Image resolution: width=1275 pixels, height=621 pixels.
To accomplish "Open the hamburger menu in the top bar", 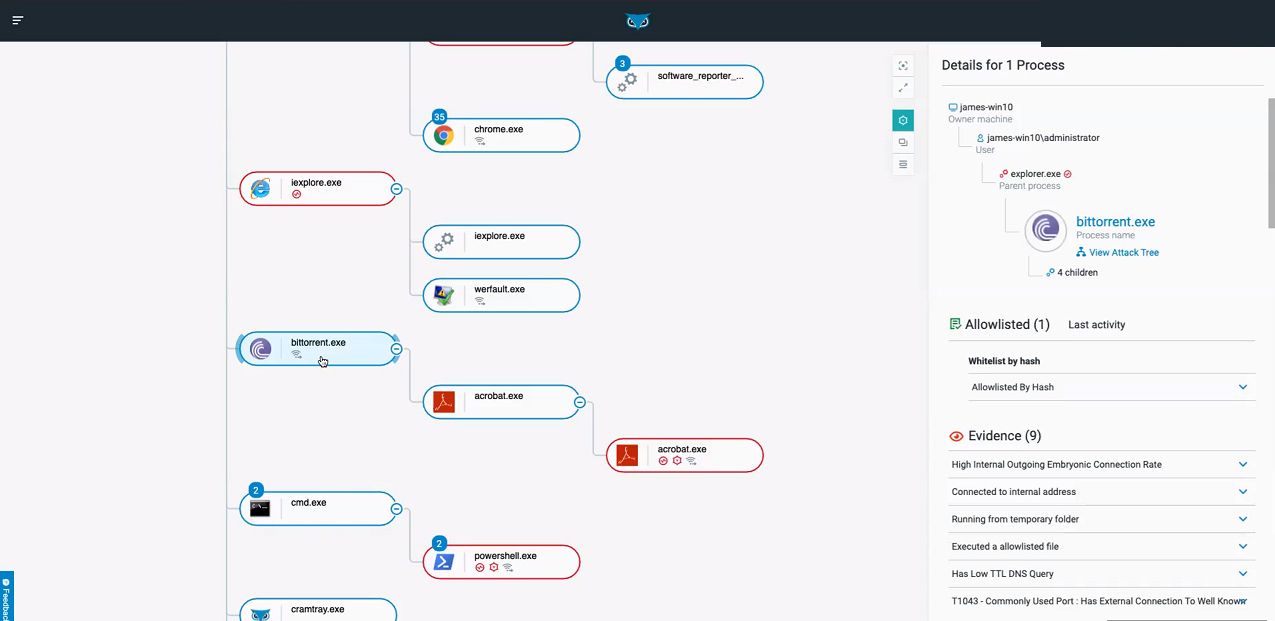I will point(18,20).
